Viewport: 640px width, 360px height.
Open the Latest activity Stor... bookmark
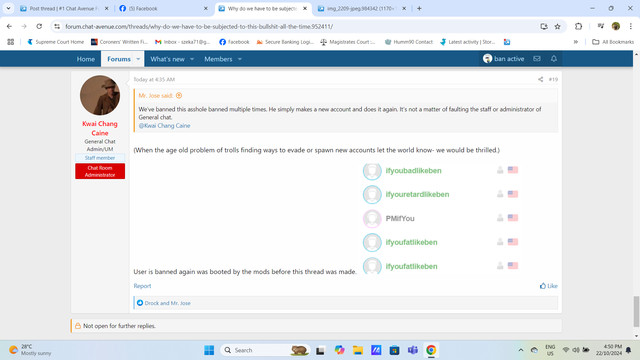coord(468,42)
